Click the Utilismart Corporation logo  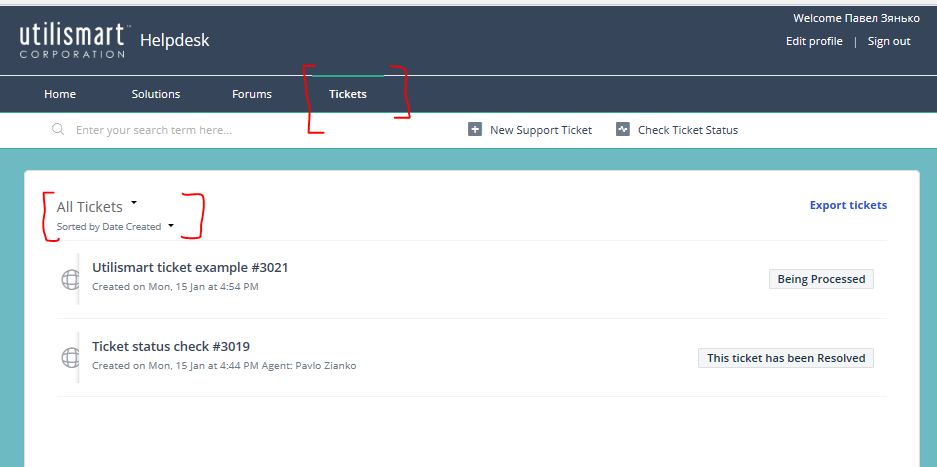(x=74, y=41)
